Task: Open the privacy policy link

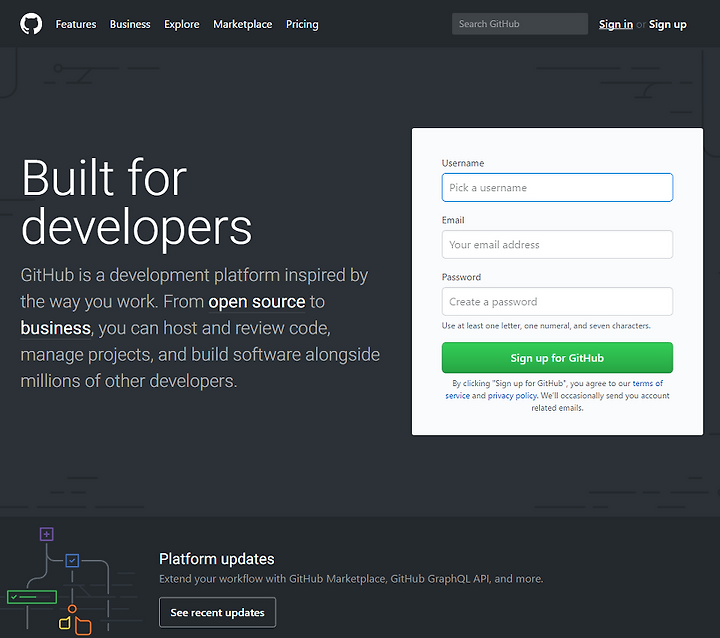Action: 512,395
